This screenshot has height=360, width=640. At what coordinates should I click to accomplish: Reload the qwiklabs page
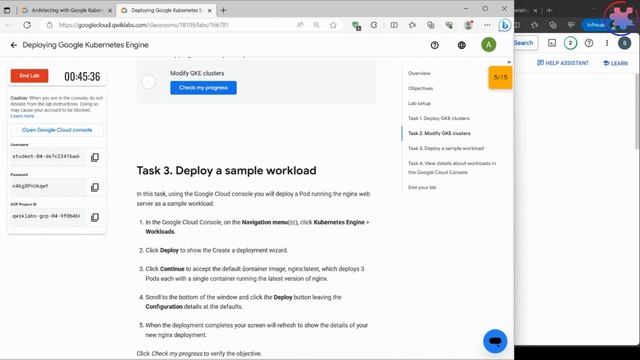coord(27,25)
